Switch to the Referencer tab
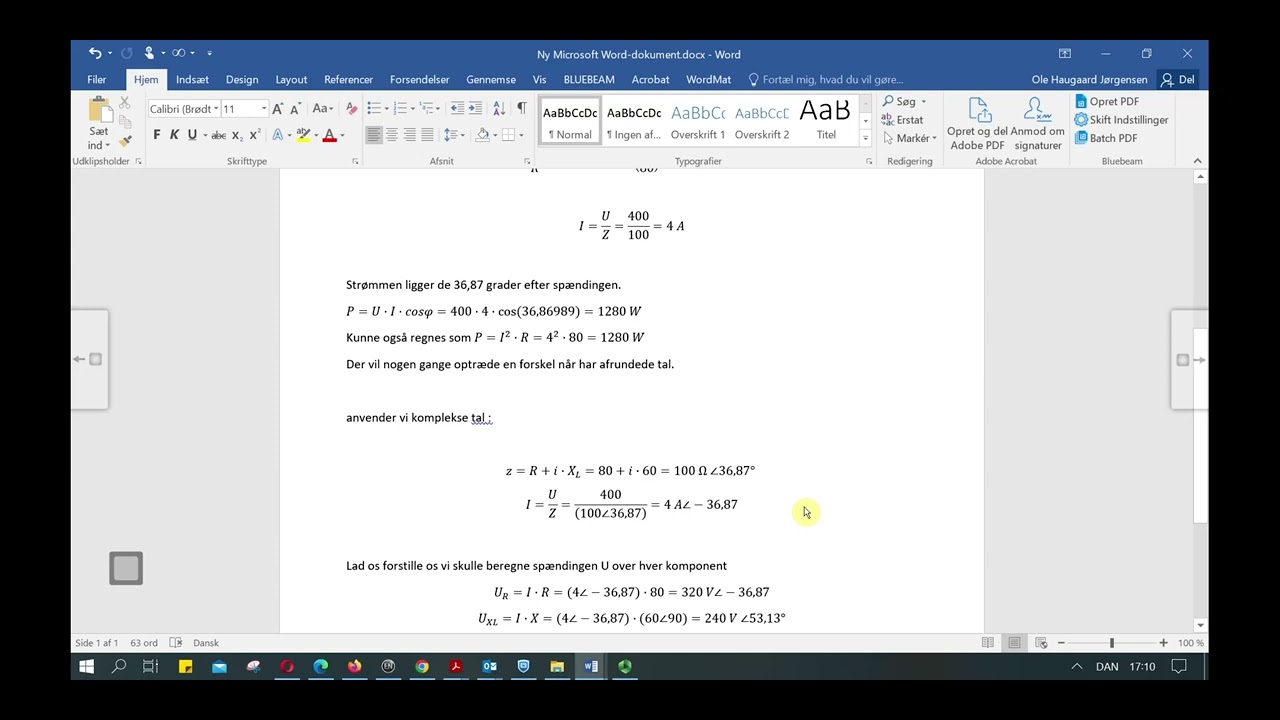 pos(348,79)
